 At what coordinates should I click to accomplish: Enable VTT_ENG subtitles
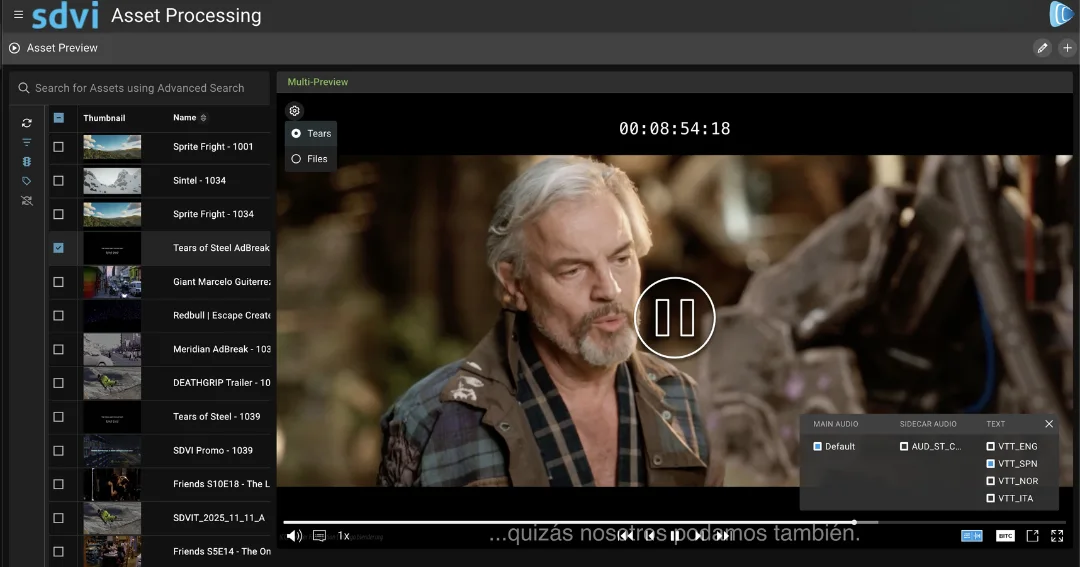coord(990,446)
